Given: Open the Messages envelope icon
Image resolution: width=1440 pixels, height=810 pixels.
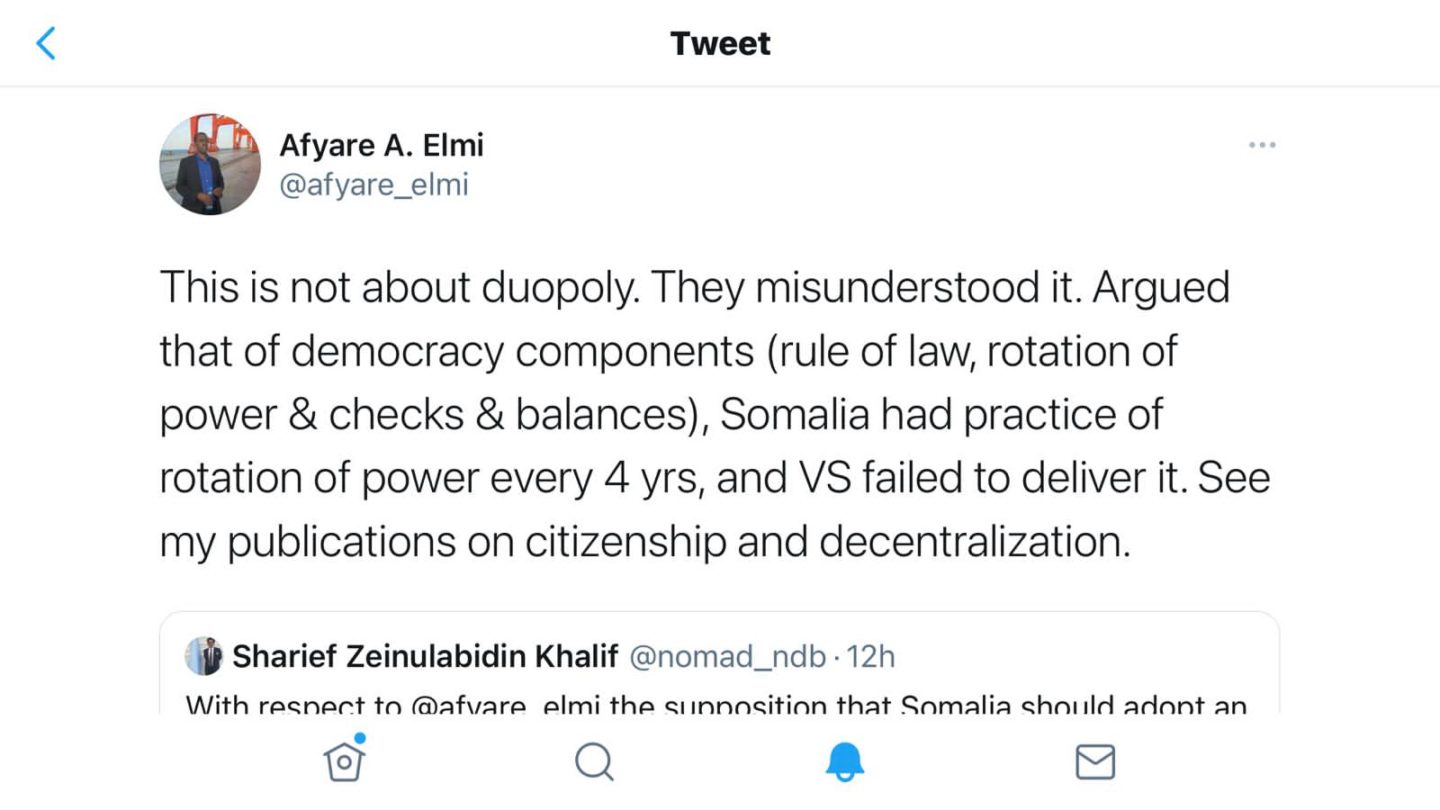Looking at the screenshot, I should click(1095, 763).
